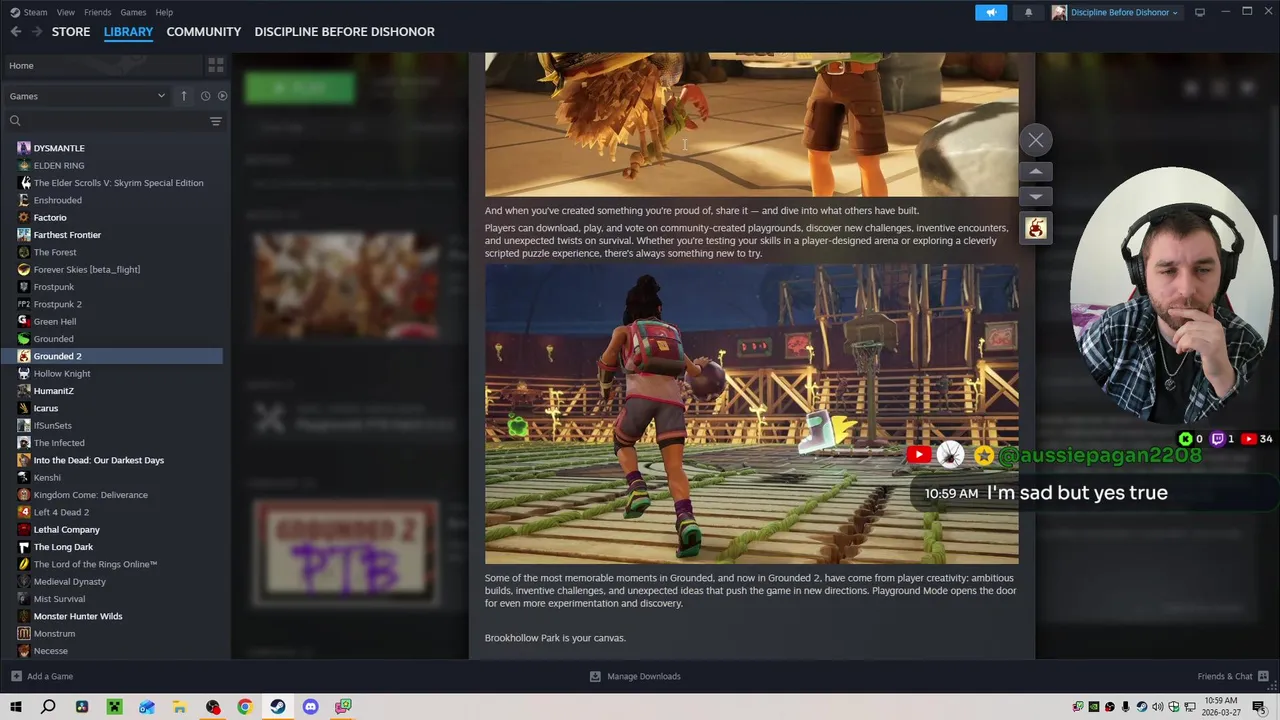The image size is (1280, 720).
Task: Navigate back with the left arrow
Action: coord(16,32)
